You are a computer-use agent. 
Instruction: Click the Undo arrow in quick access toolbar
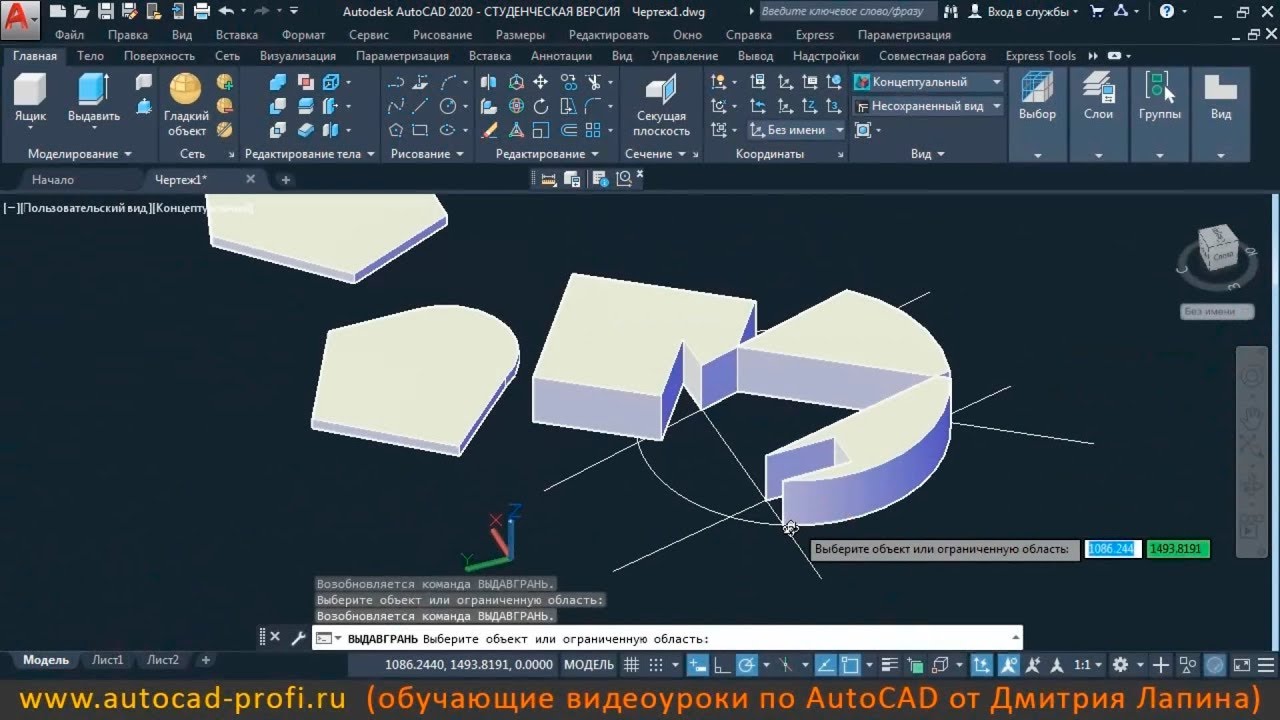tap(226, 11)
